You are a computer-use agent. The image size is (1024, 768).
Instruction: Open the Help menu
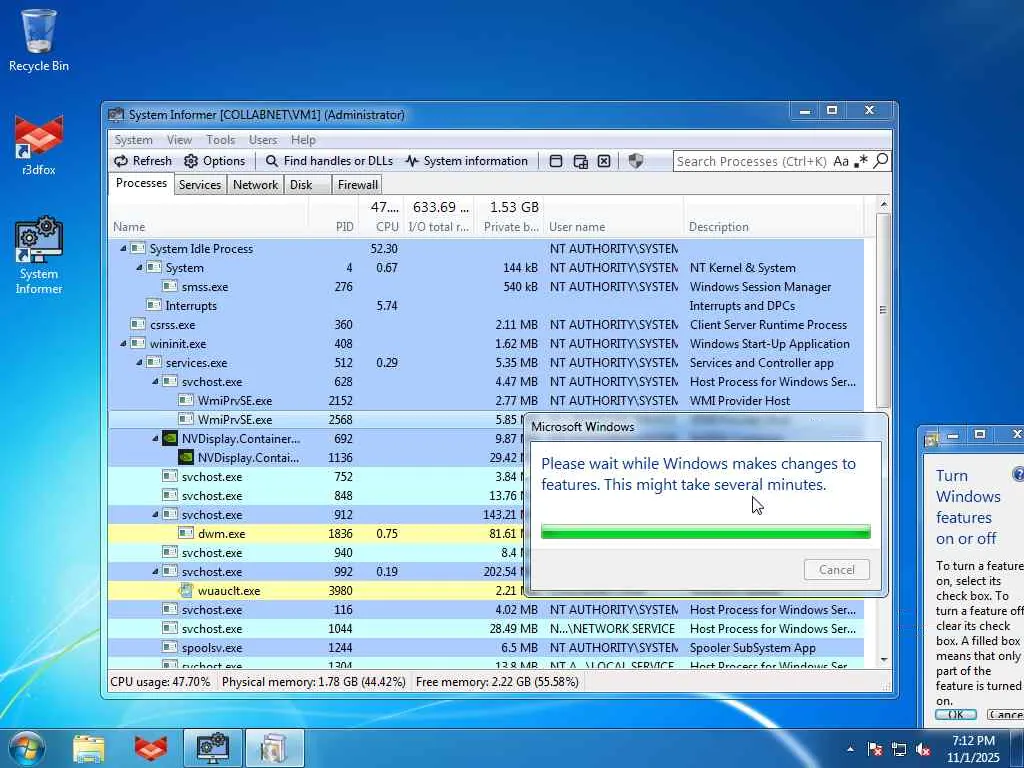point(303,140)
